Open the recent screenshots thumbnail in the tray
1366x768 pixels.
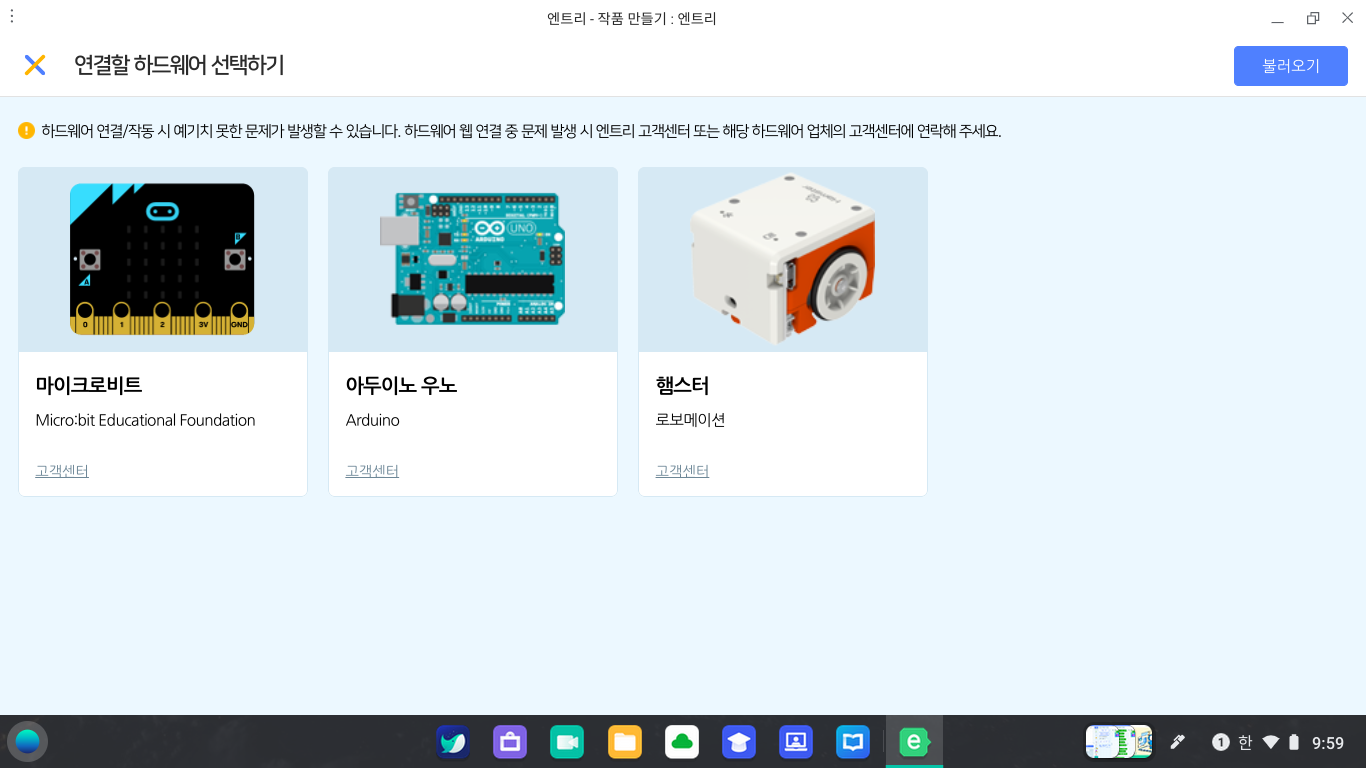(1119, 742)
